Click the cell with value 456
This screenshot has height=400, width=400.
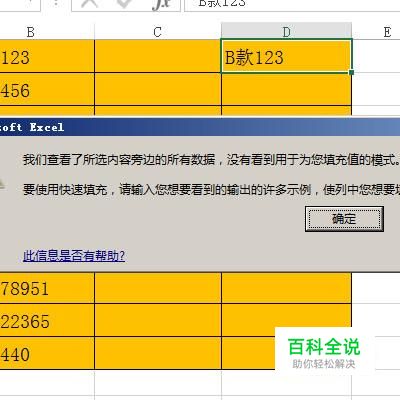47,89
